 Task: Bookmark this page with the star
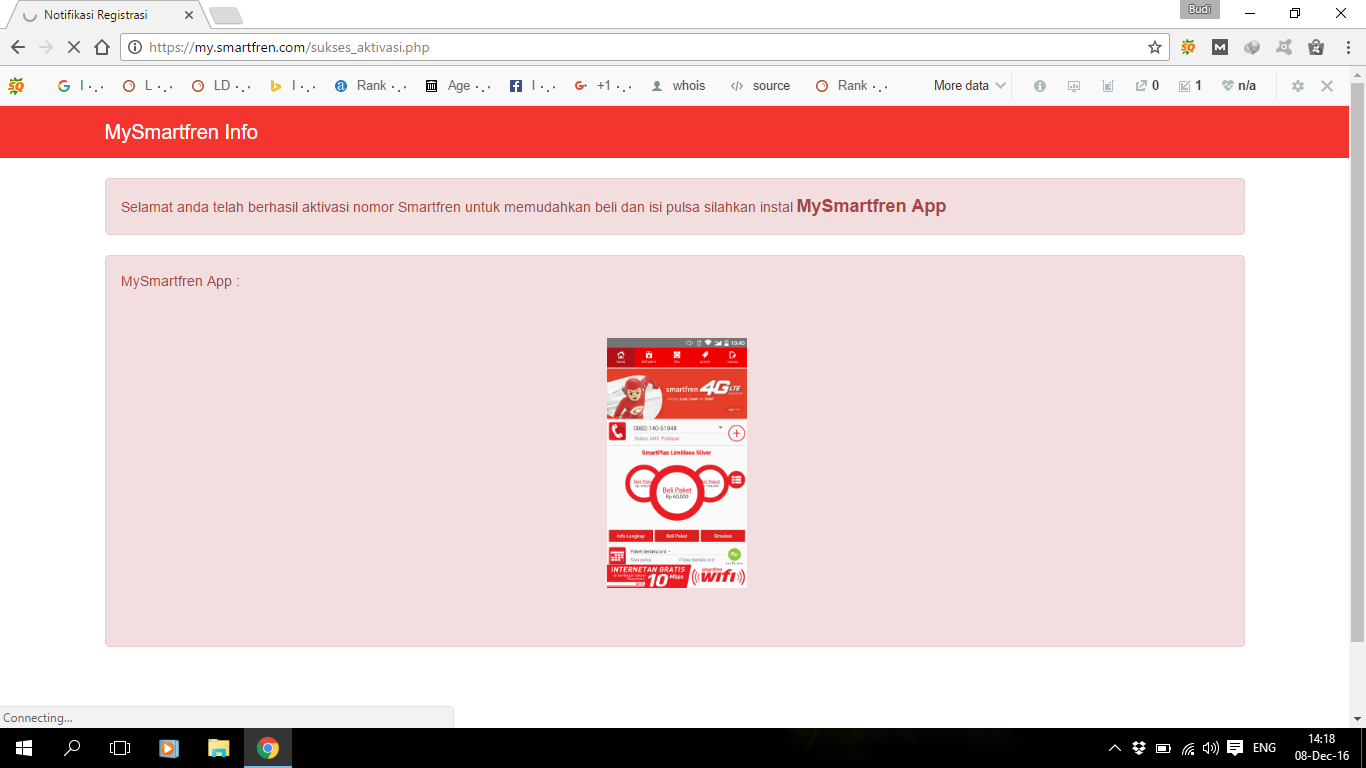coord(1155,47)
